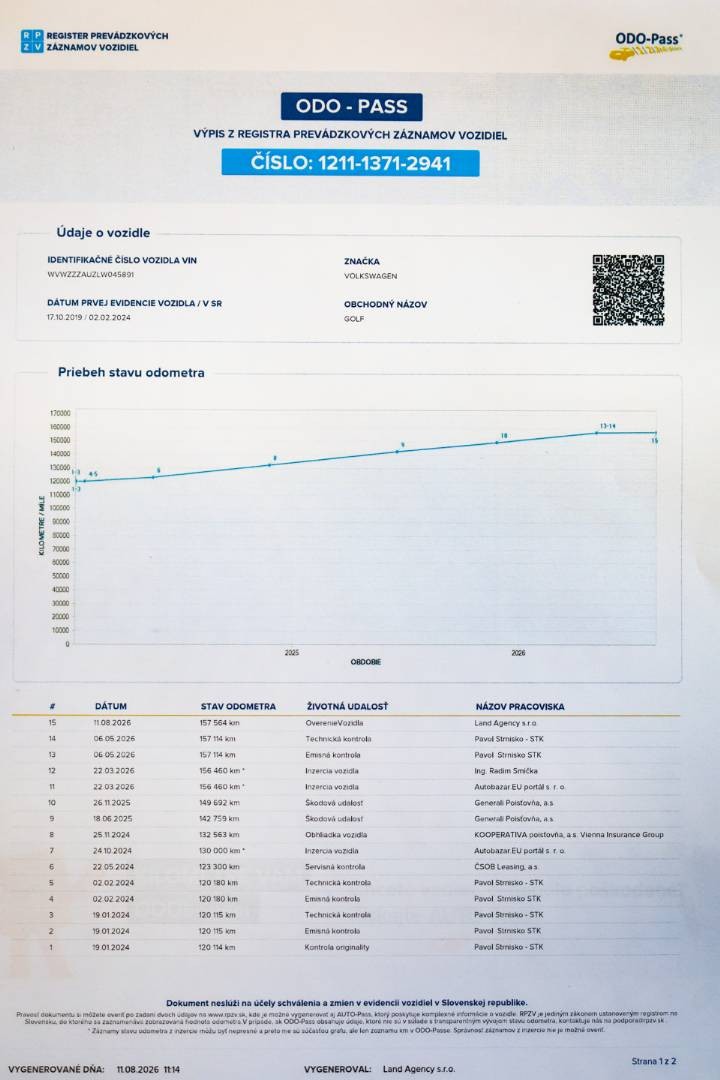Screen dimensions: 720x1080
Task: Select the dates 17.10.2019 / 02.02.2024
Action: pyautogui.click(x=88, y=318)
